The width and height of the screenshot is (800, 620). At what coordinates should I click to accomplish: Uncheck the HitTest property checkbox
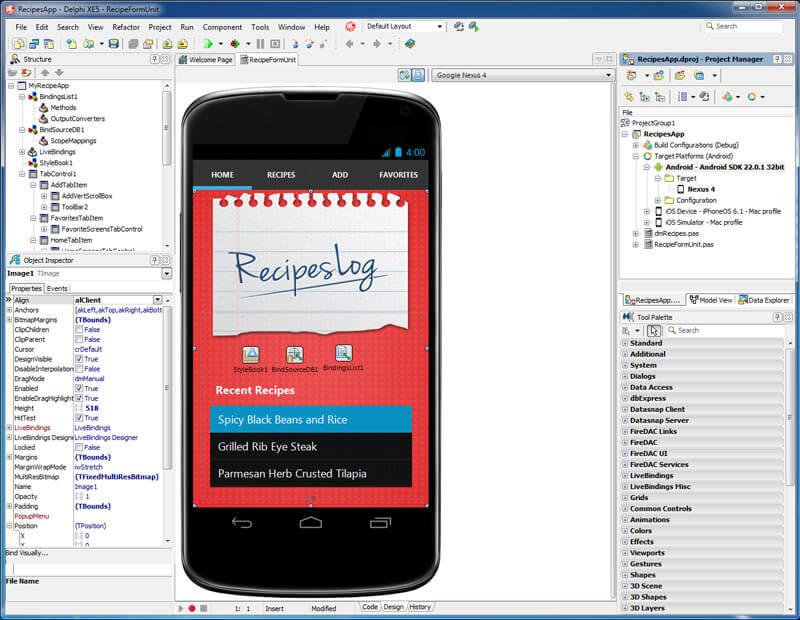79,418
